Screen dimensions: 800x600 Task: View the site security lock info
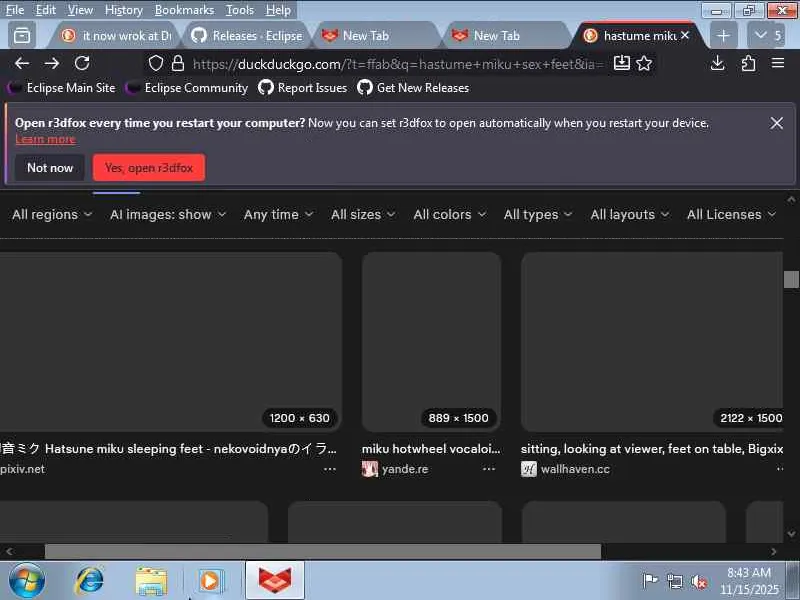[x=178, y=63]
